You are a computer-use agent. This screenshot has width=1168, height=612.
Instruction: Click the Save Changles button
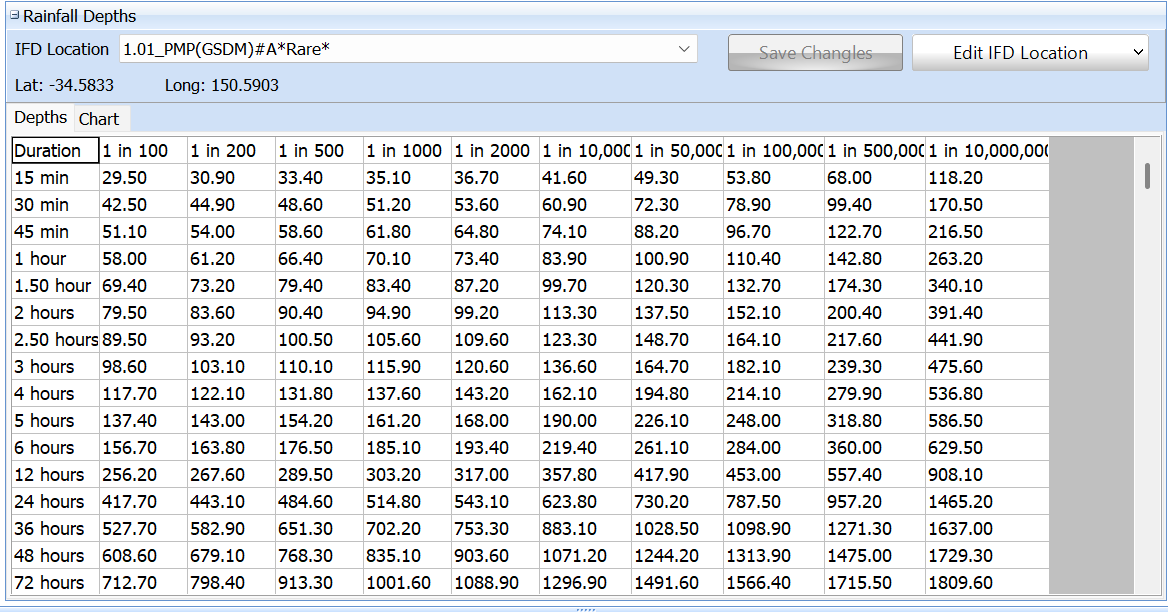tap(814, 52)
